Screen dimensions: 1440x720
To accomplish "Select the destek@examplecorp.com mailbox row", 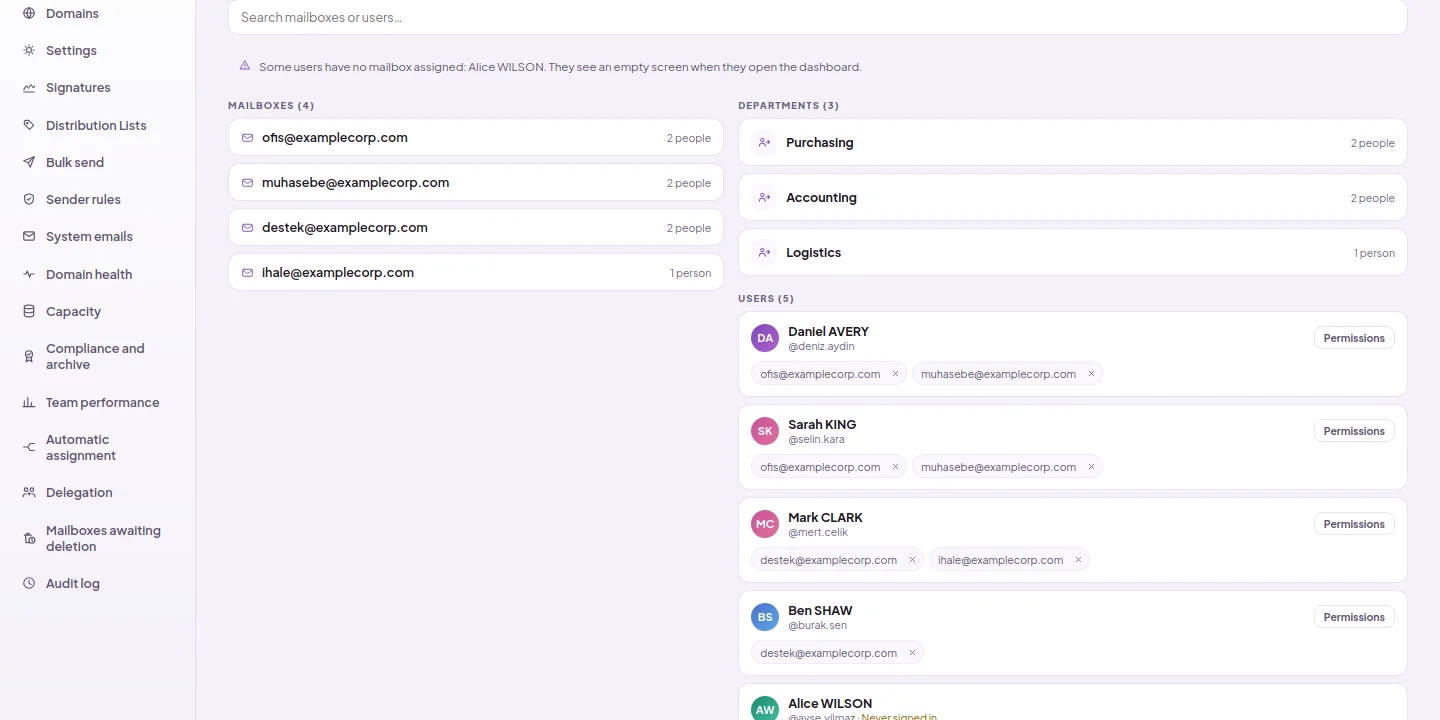I will pos(476,228).
